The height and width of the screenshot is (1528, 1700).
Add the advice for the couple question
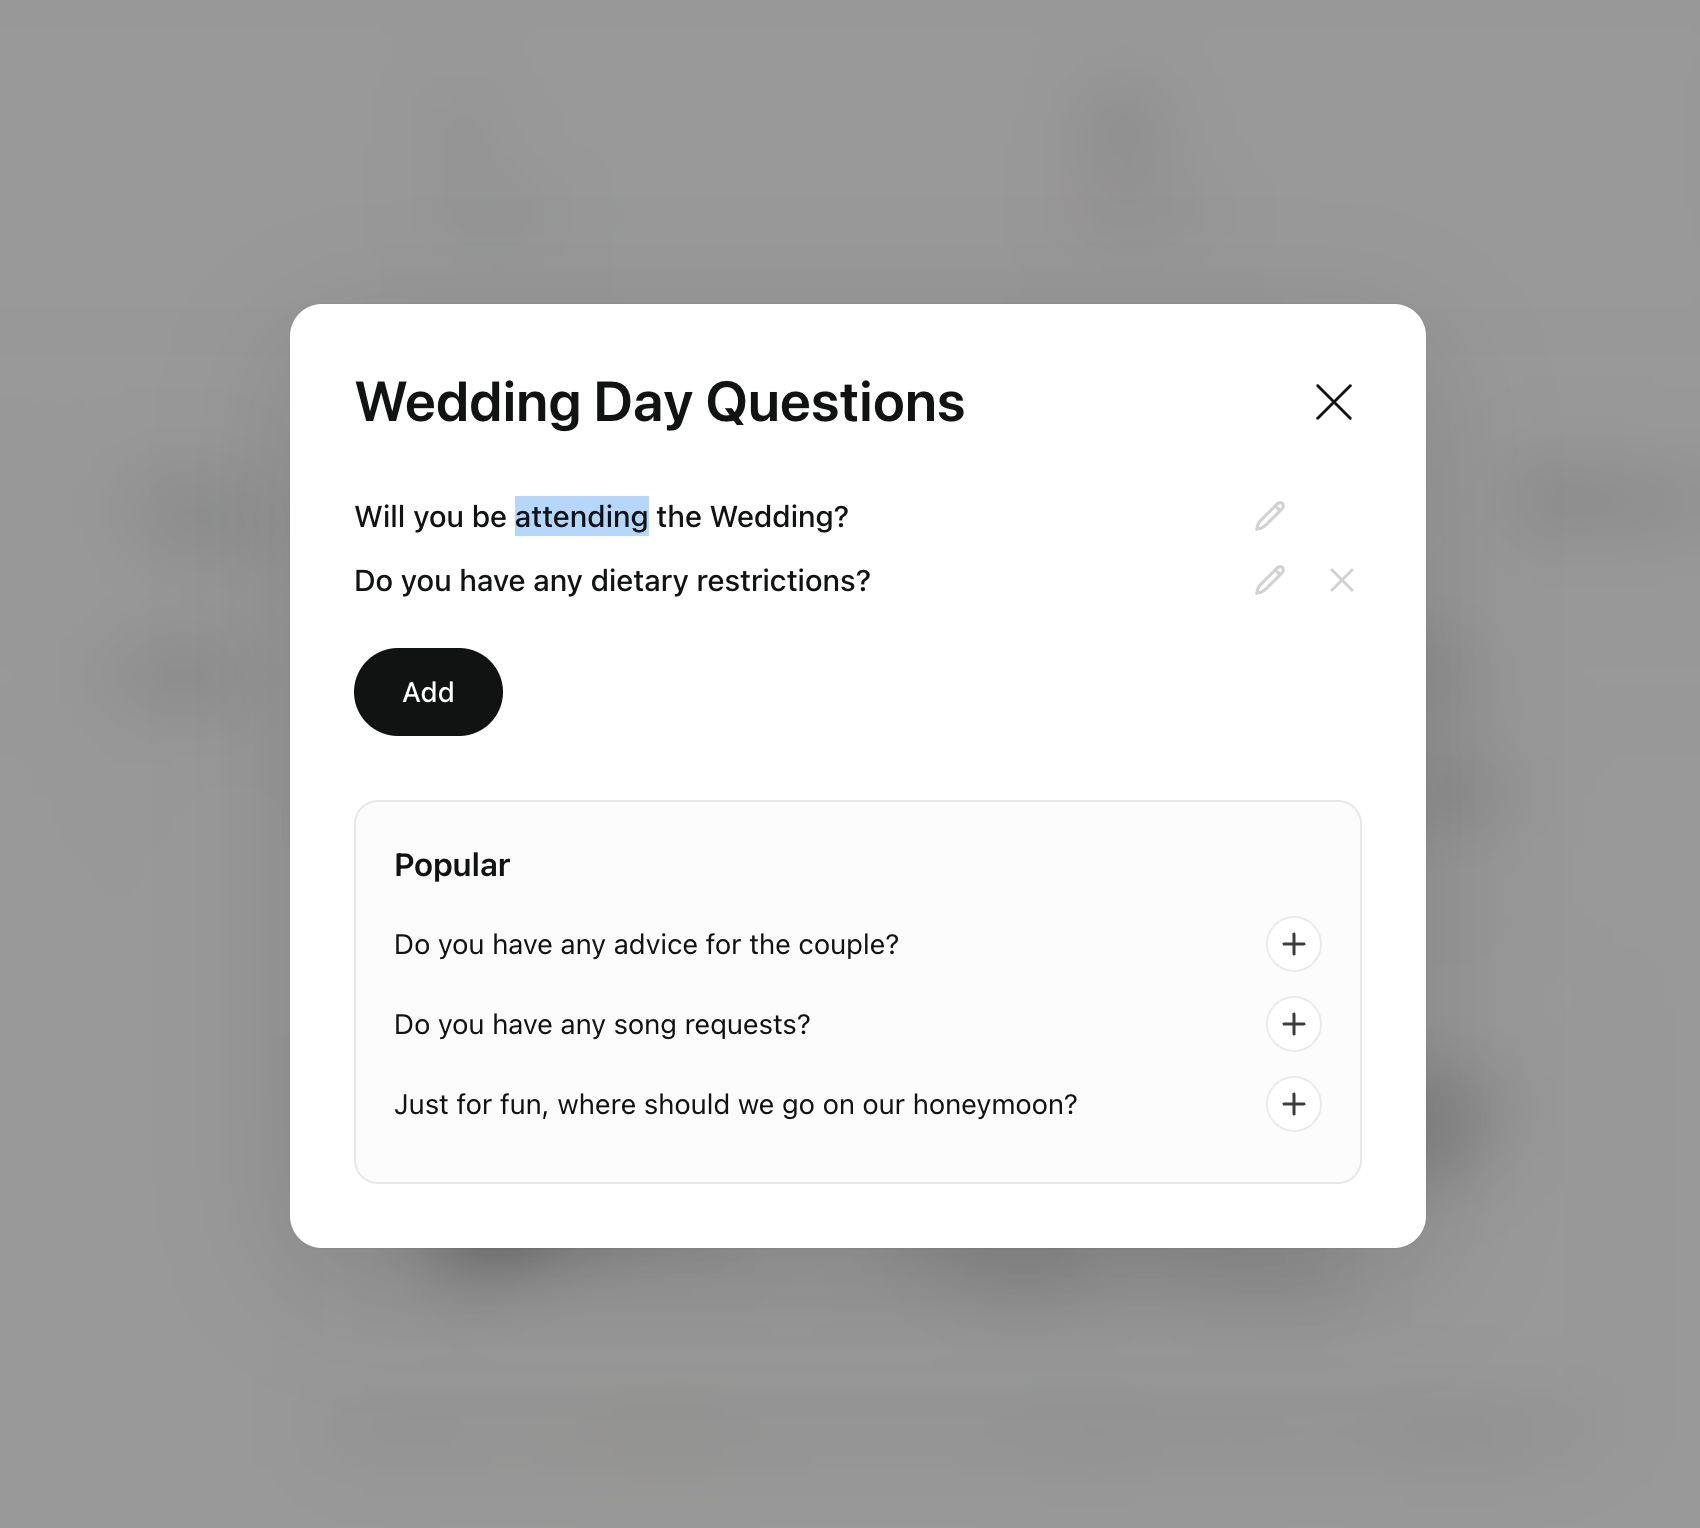pos(1293,944)
